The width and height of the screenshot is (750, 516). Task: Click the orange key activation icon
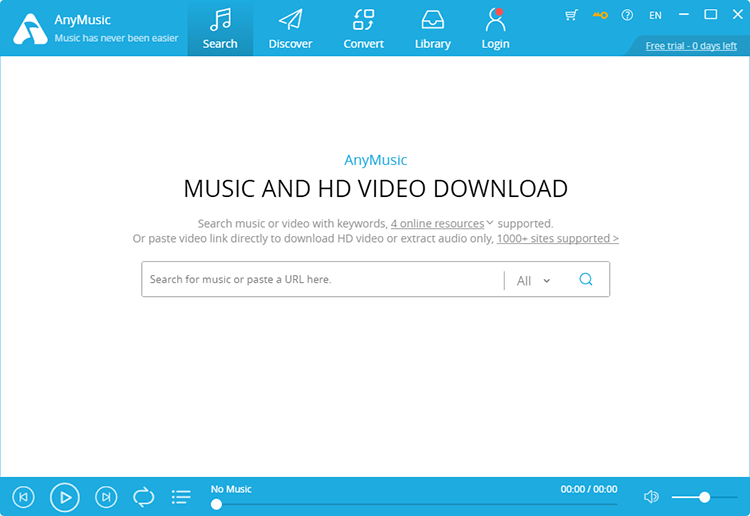point(600,15)
